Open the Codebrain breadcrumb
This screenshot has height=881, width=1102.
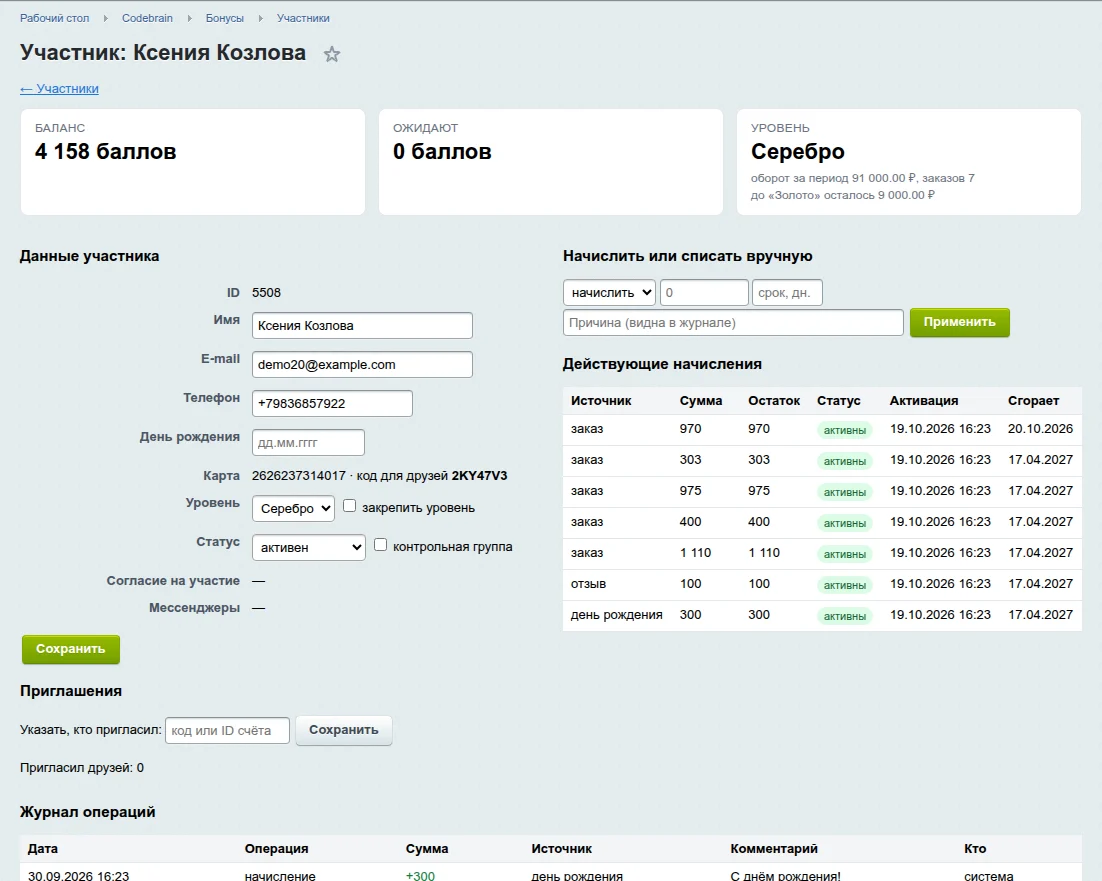(148, 18)
